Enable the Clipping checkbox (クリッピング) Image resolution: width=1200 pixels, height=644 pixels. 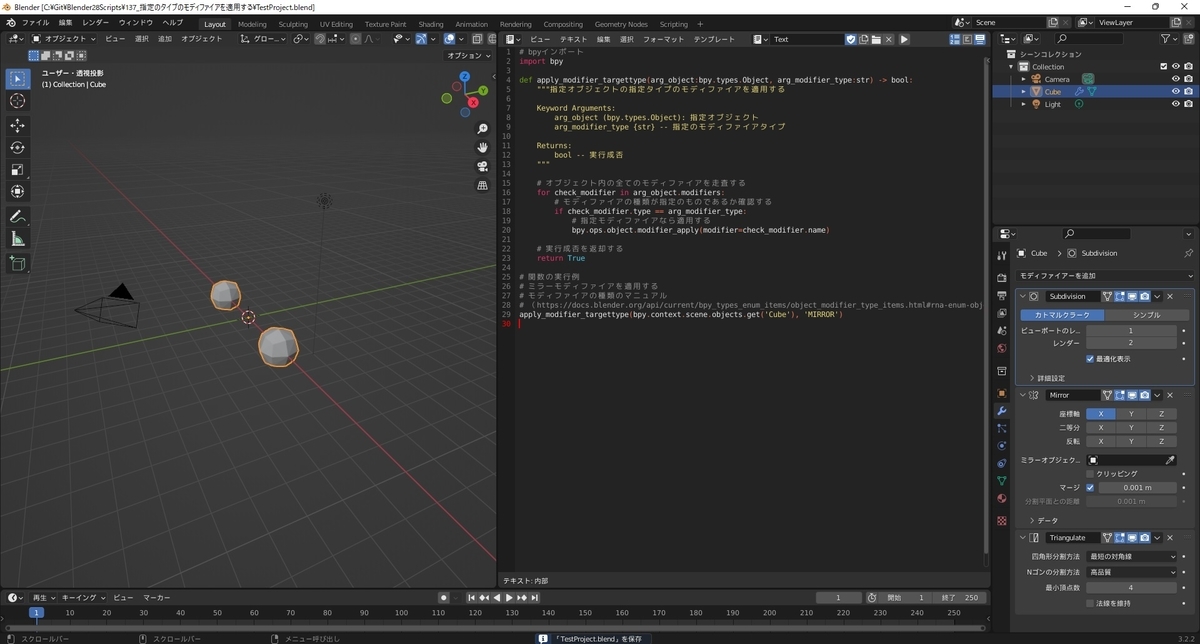click(1090, 474)
